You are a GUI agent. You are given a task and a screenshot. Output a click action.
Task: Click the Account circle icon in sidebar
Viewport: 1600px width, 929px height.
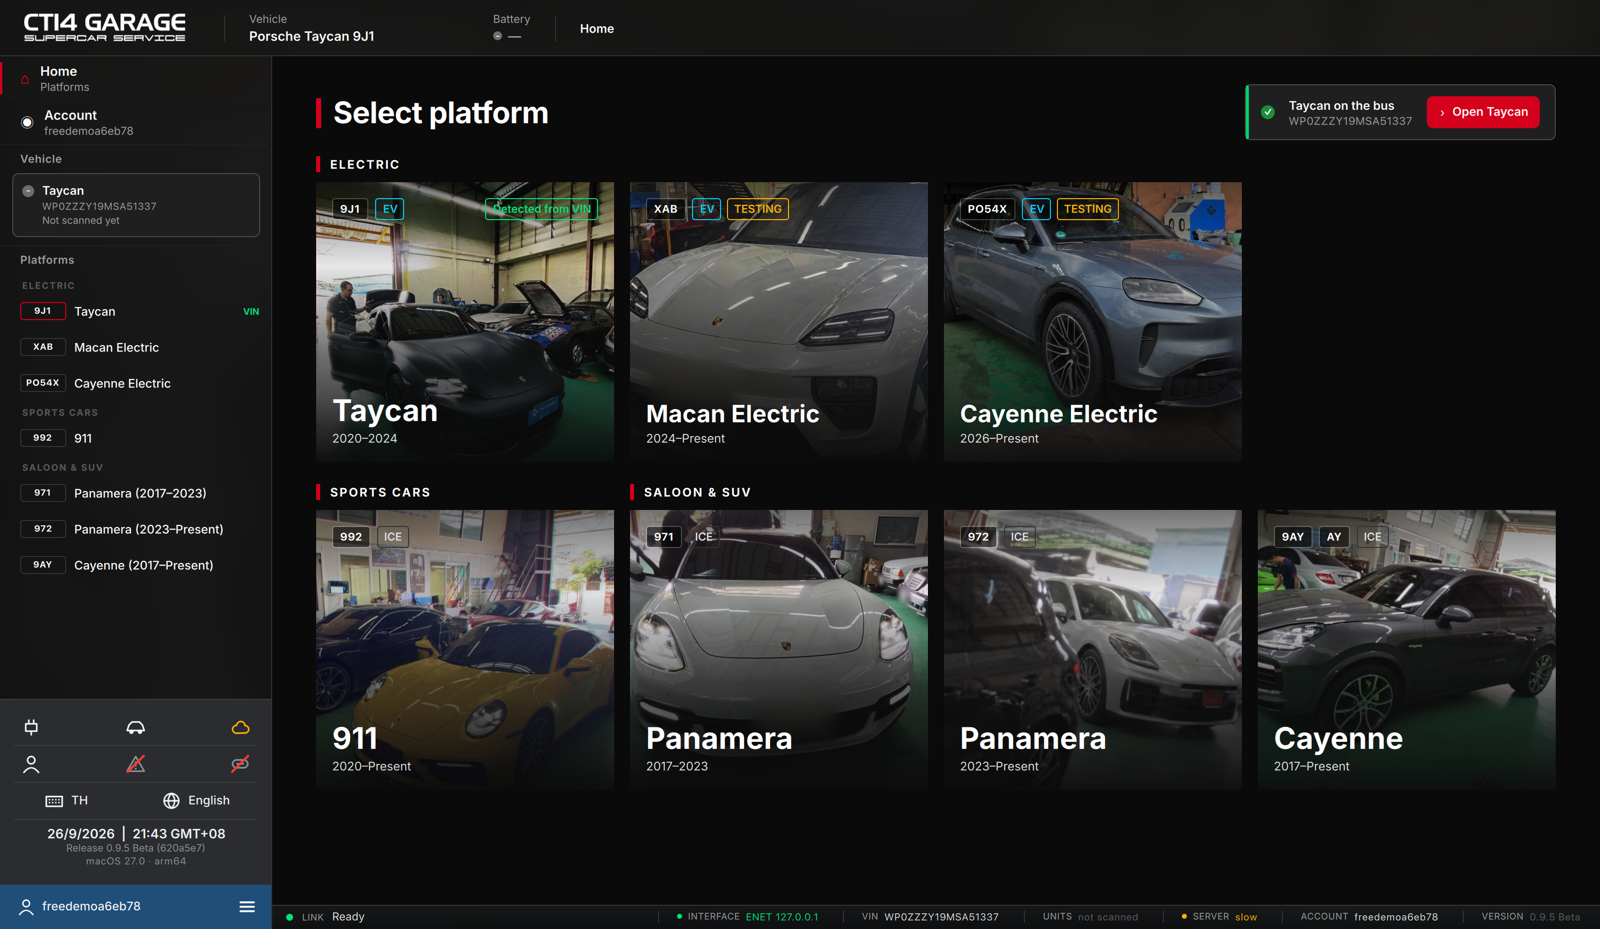27,122
